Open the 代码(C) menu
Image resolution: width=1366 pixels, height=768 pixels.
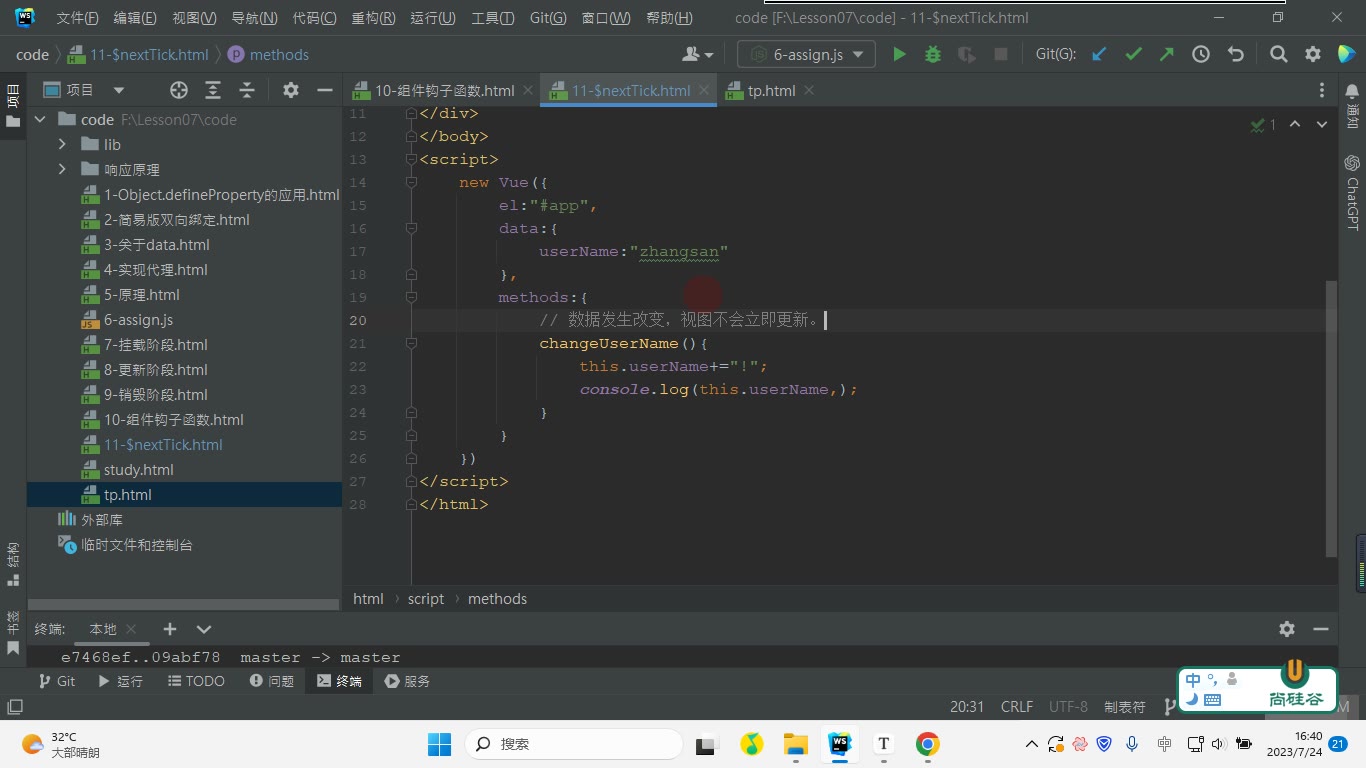point(314,18)
